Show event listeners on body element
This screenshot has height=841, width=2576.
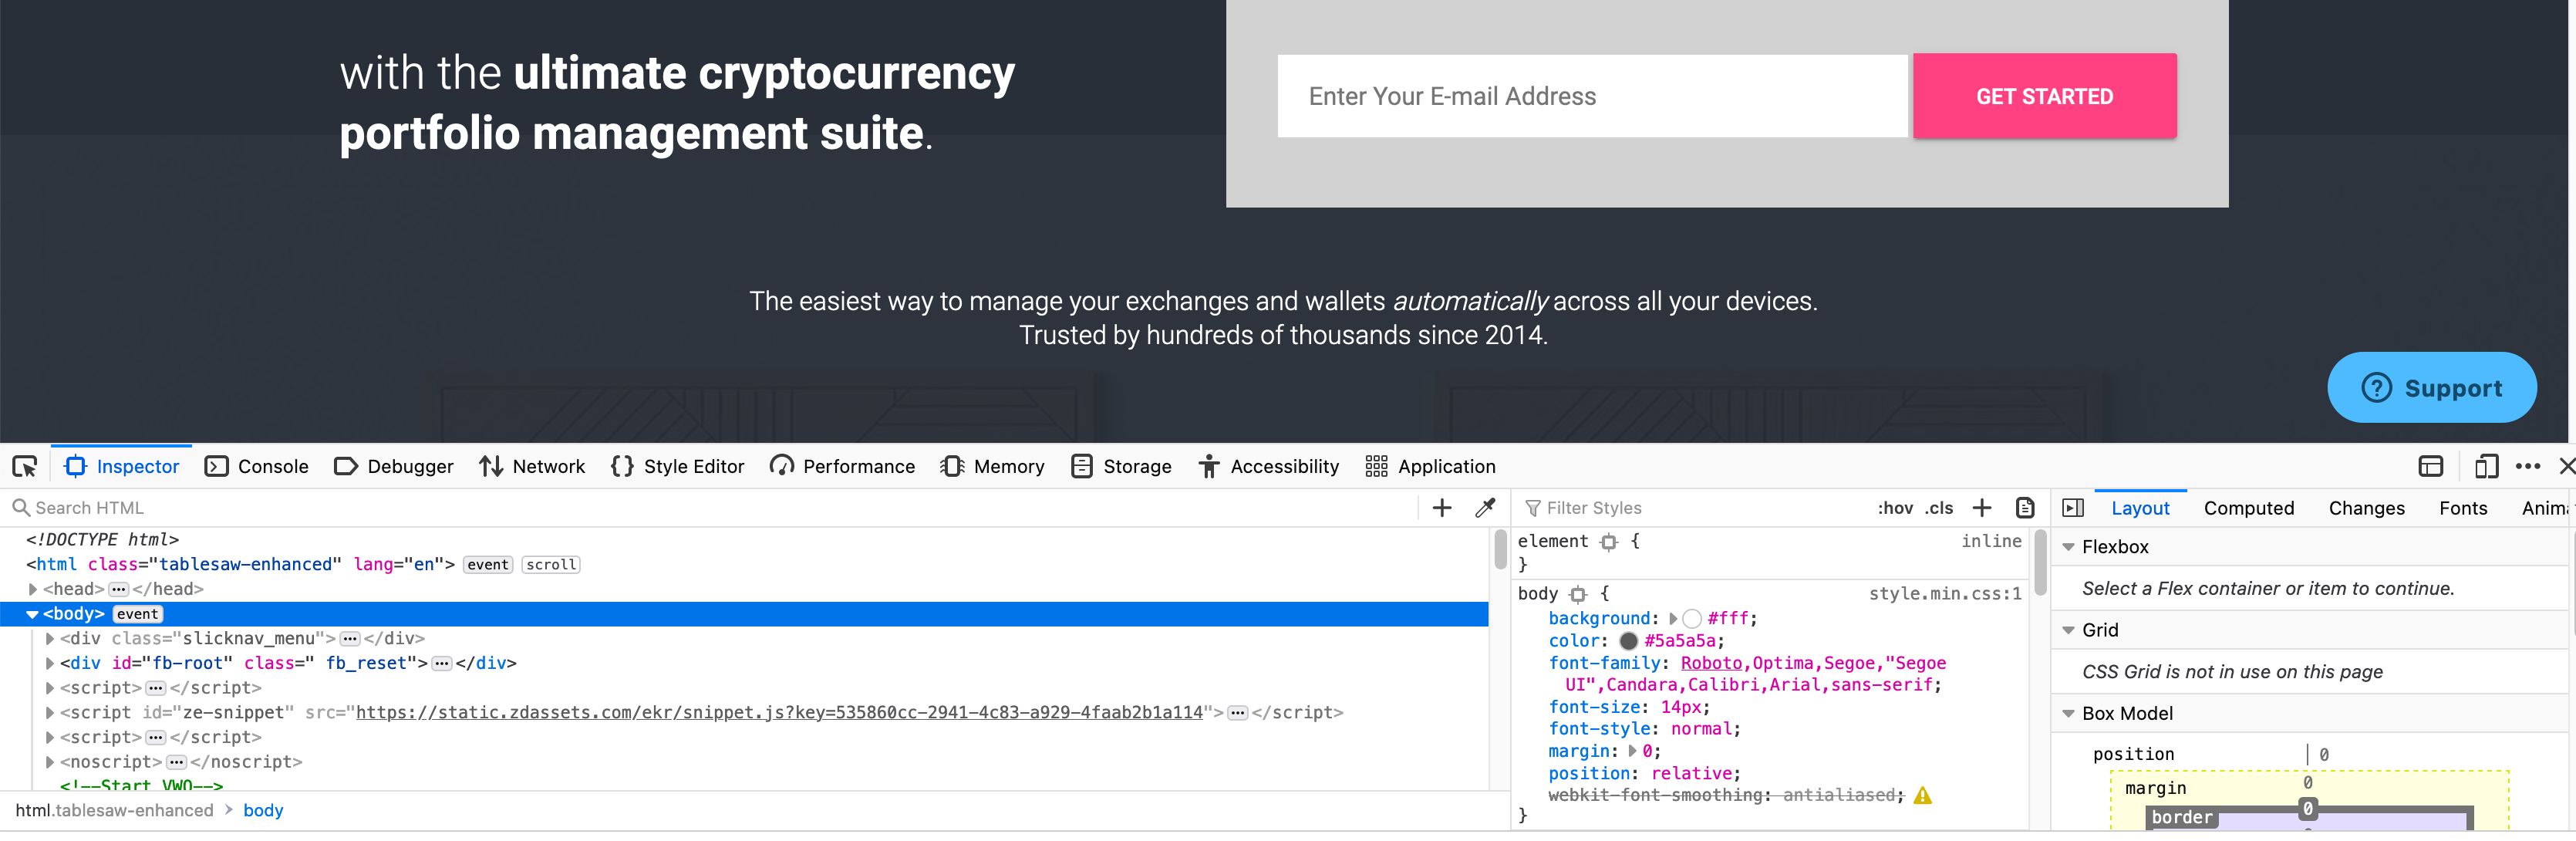(137, 615)
